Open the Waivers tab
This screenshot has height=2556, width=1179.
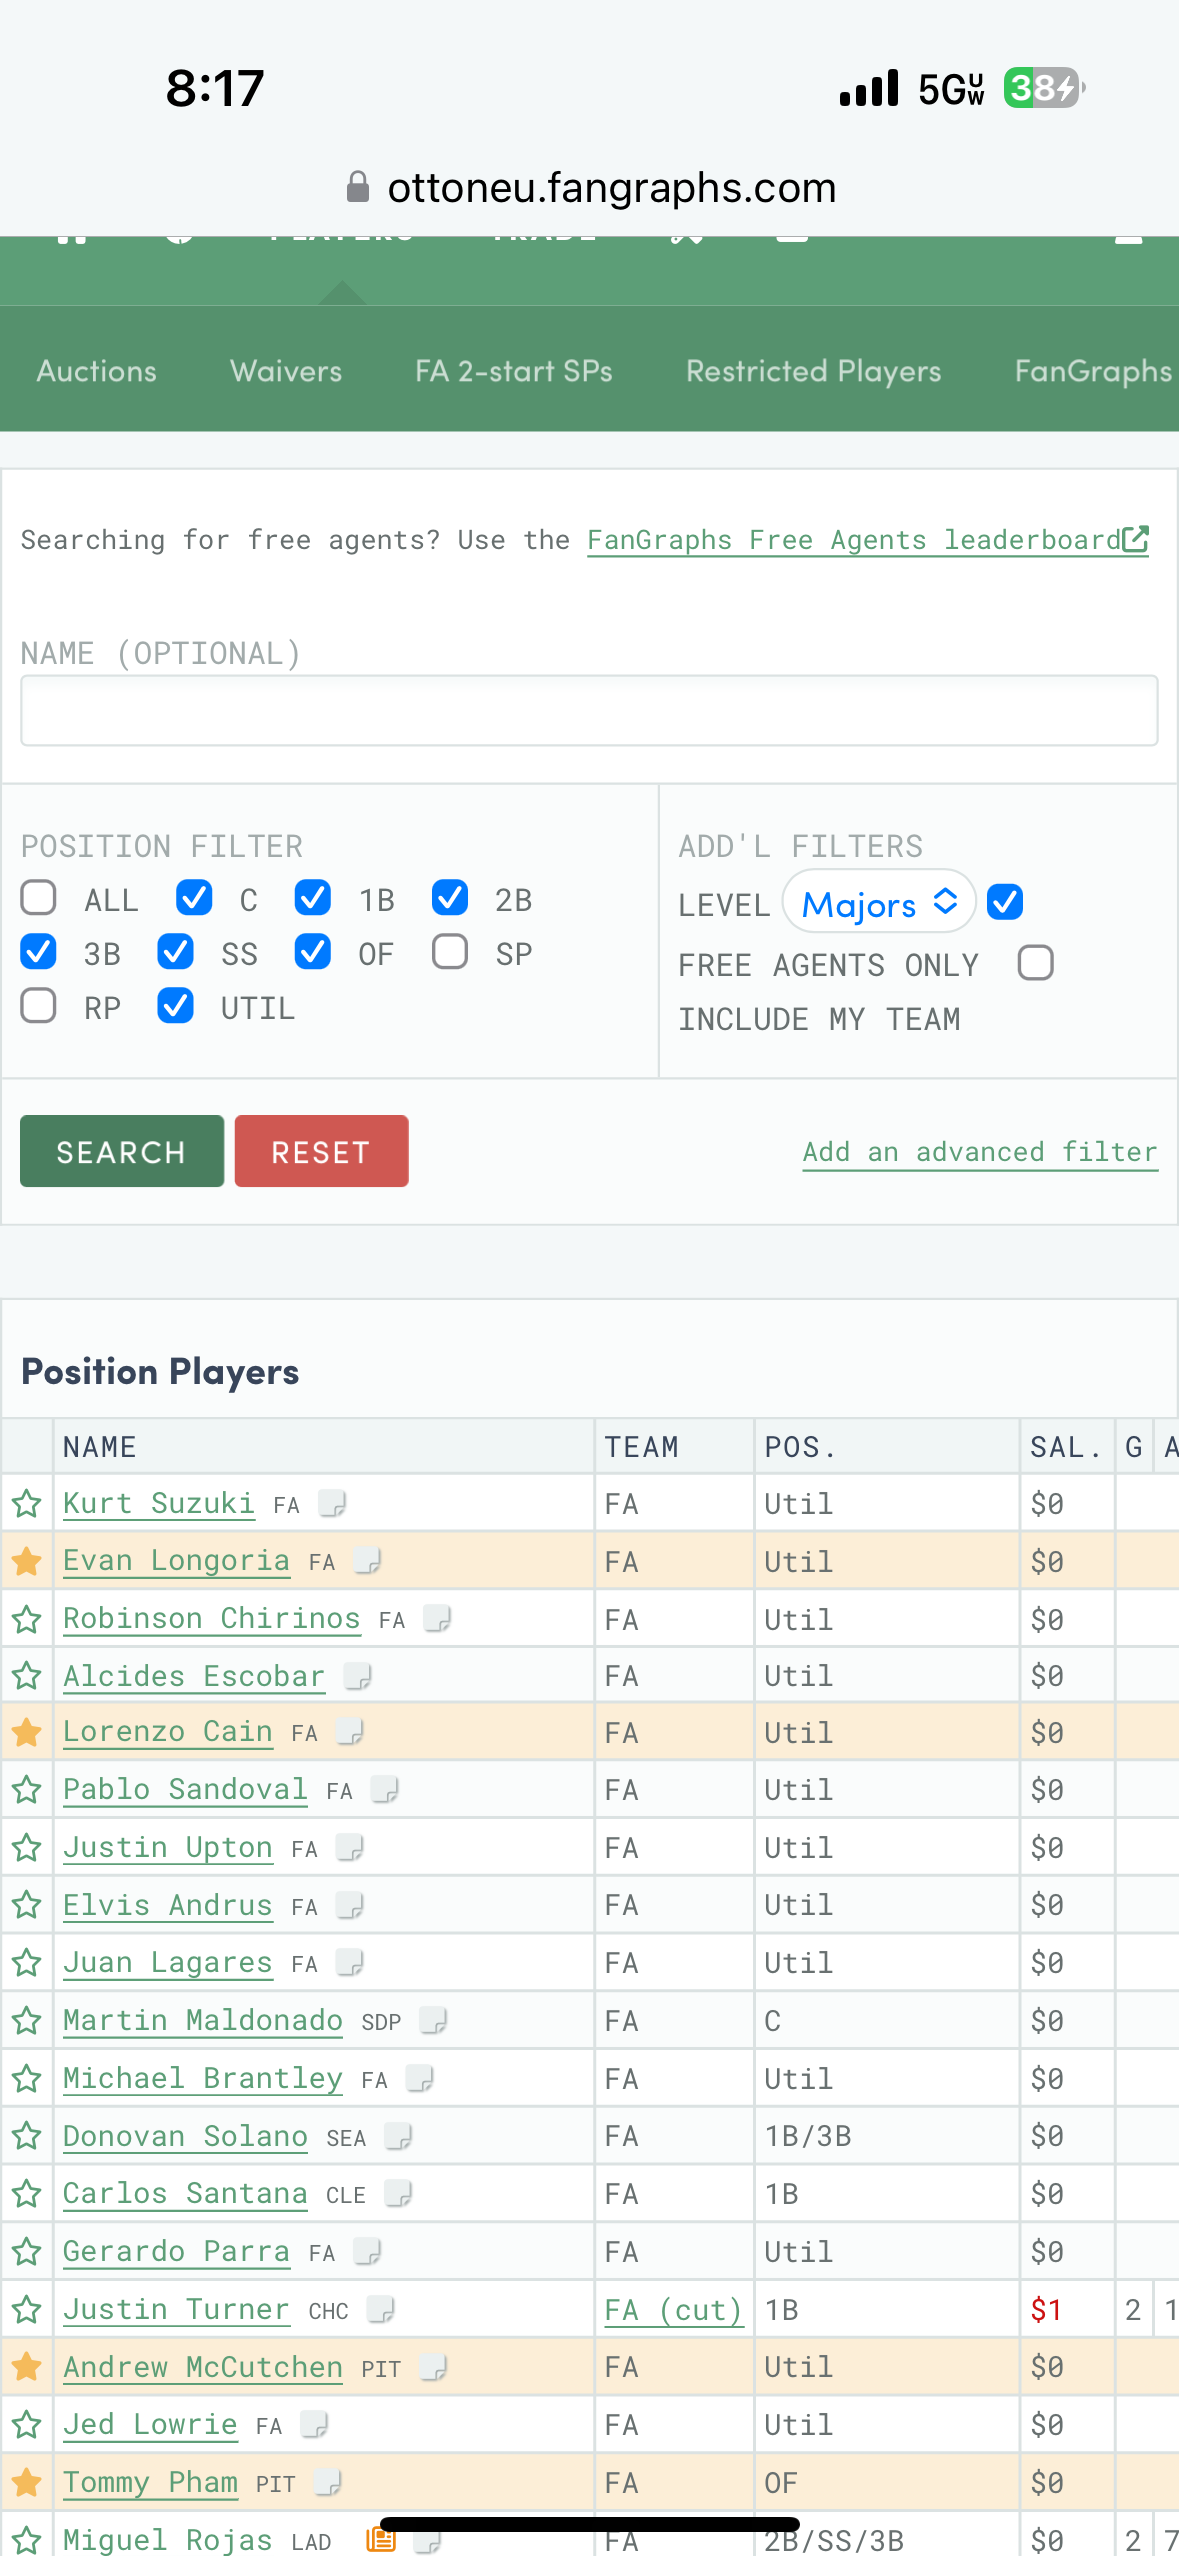286,371
